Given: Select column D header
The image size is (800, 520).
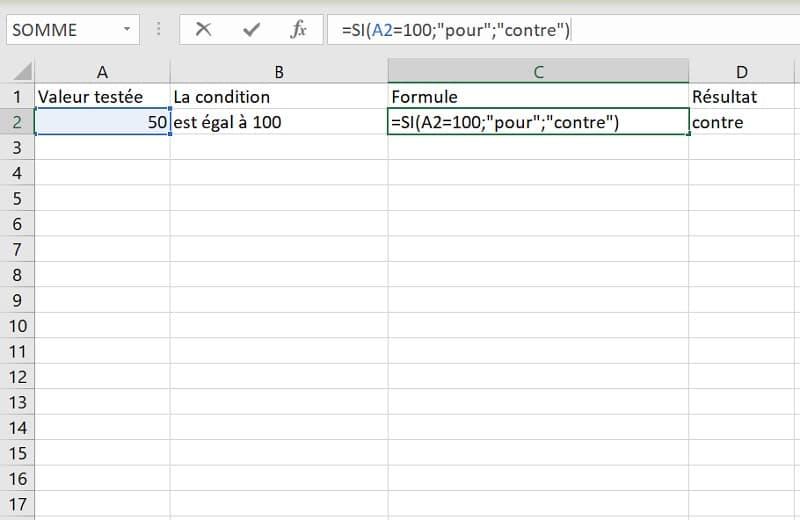Looking at the screenshot, I should tap(741, 71).
